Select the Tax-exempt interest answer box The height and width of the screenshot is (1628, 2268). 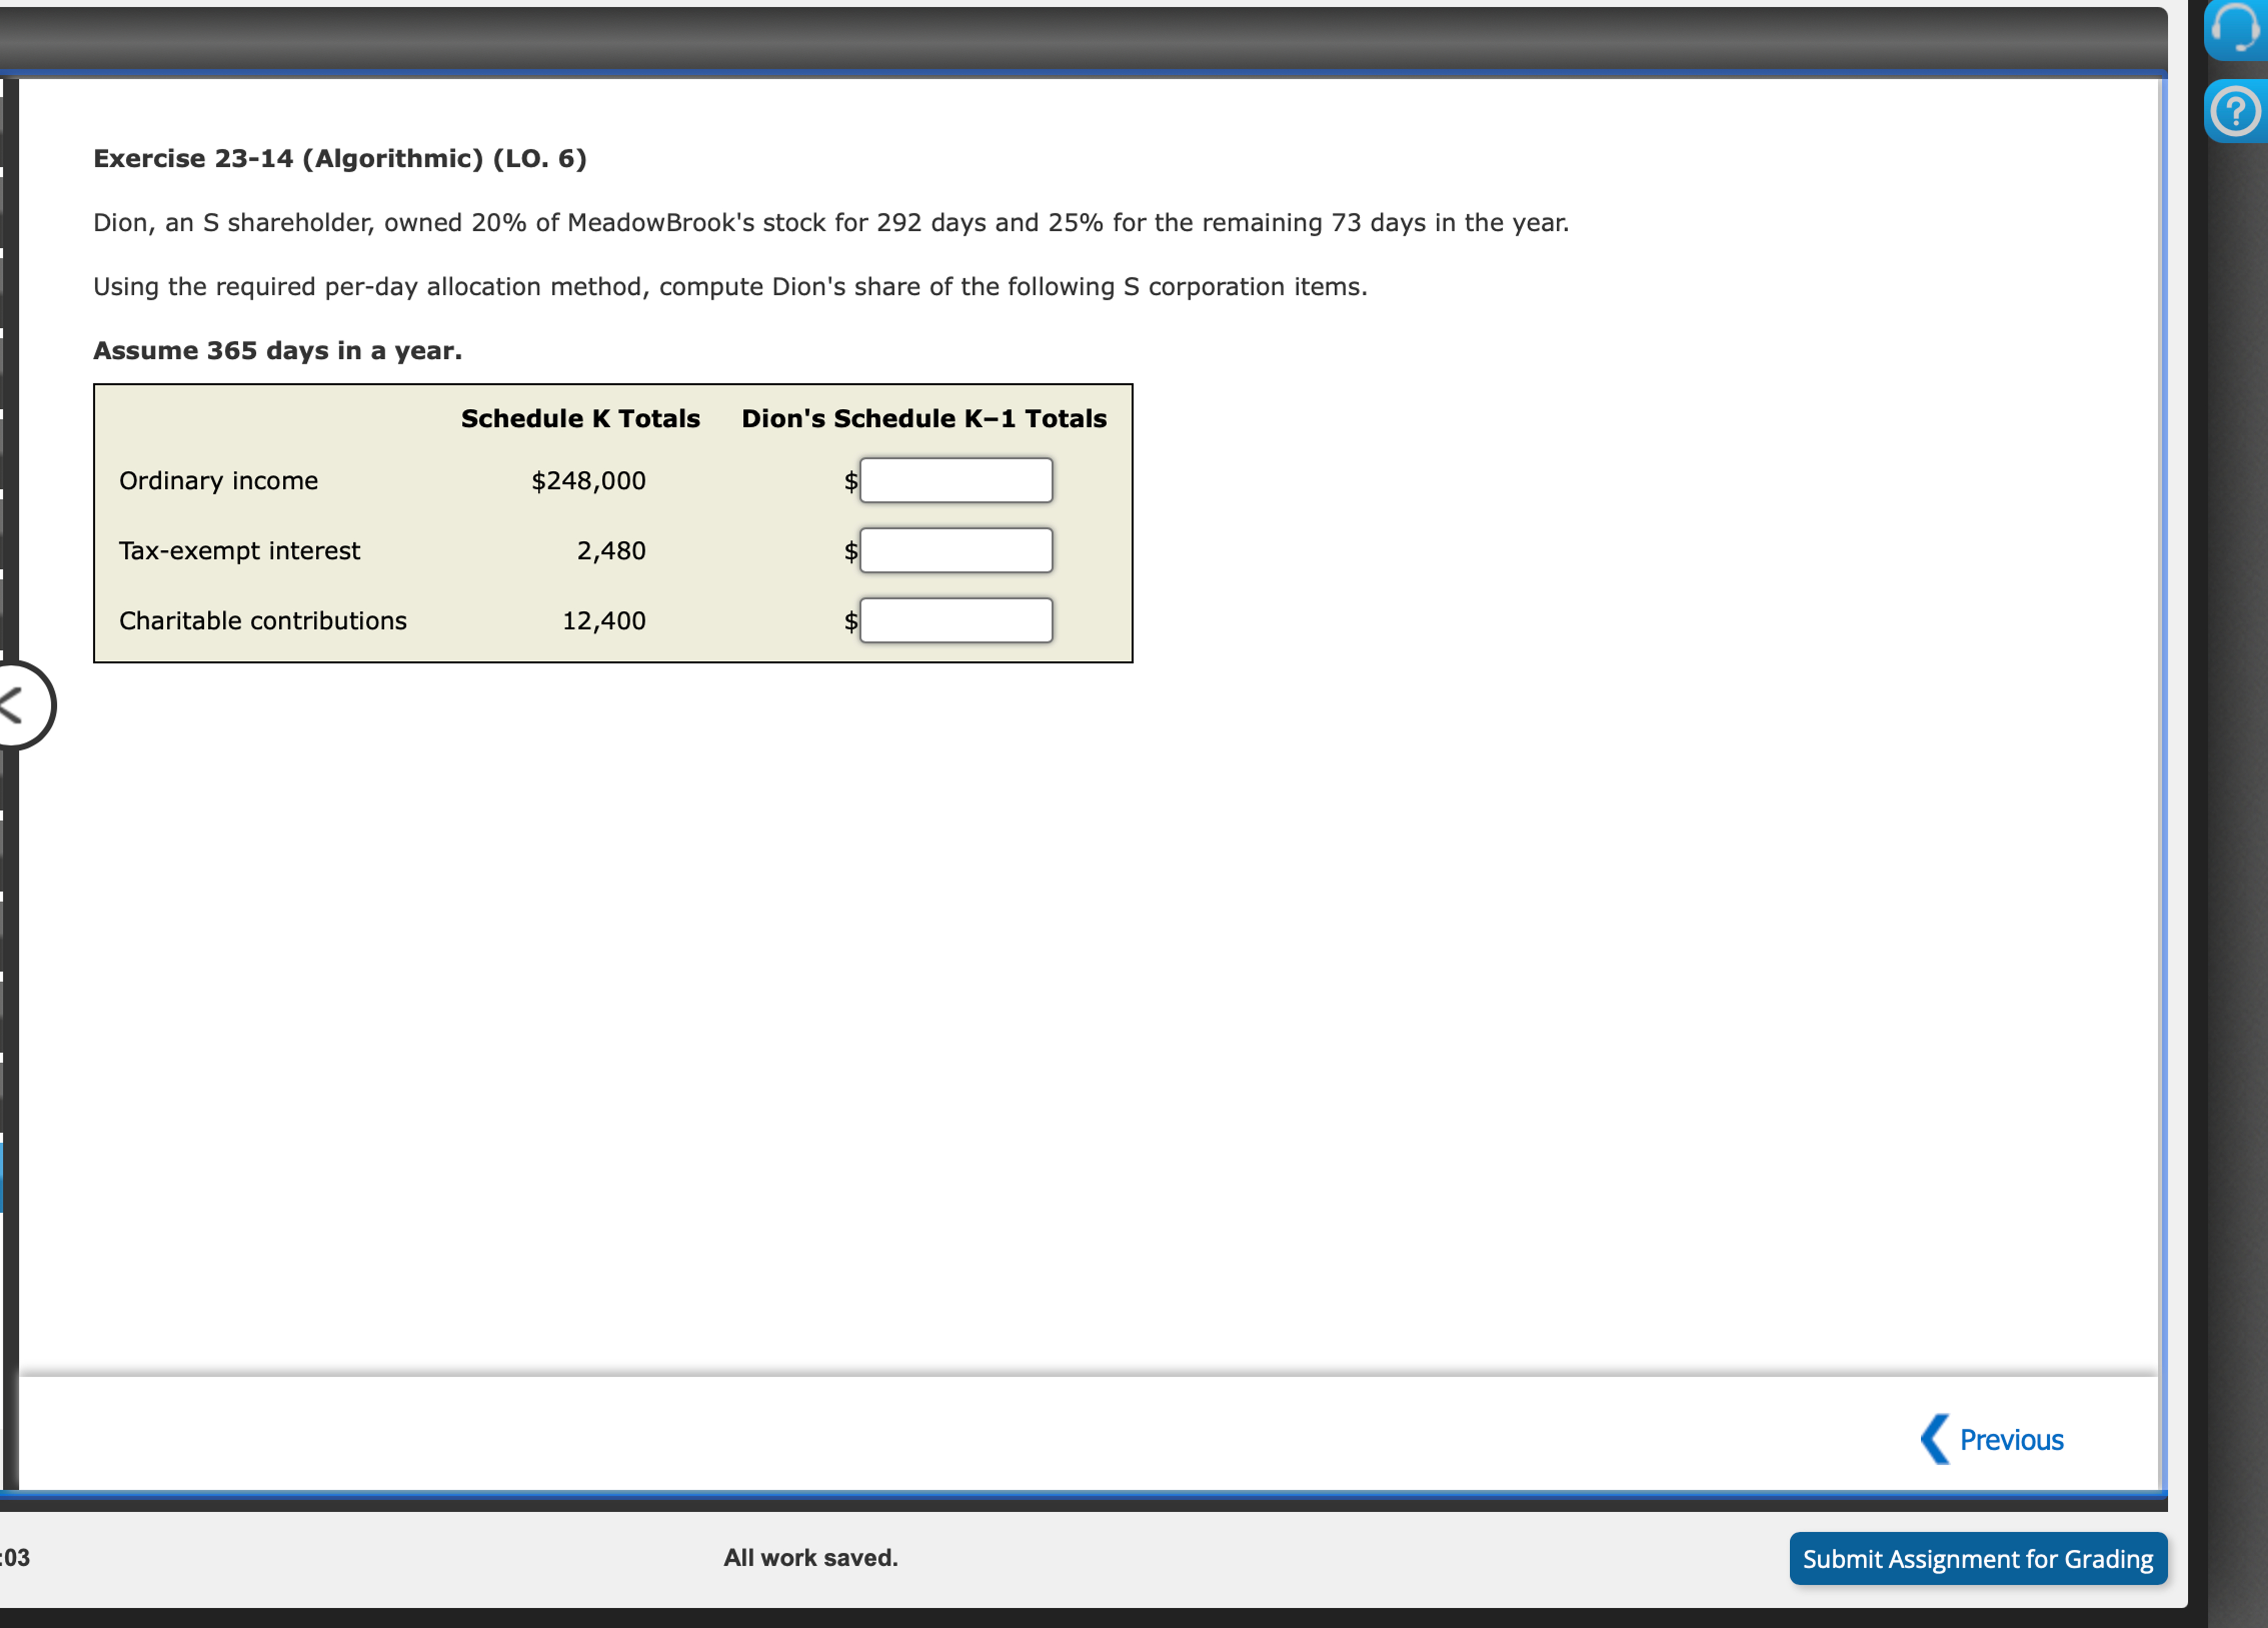pyautogui.click(x=956, y=550)
